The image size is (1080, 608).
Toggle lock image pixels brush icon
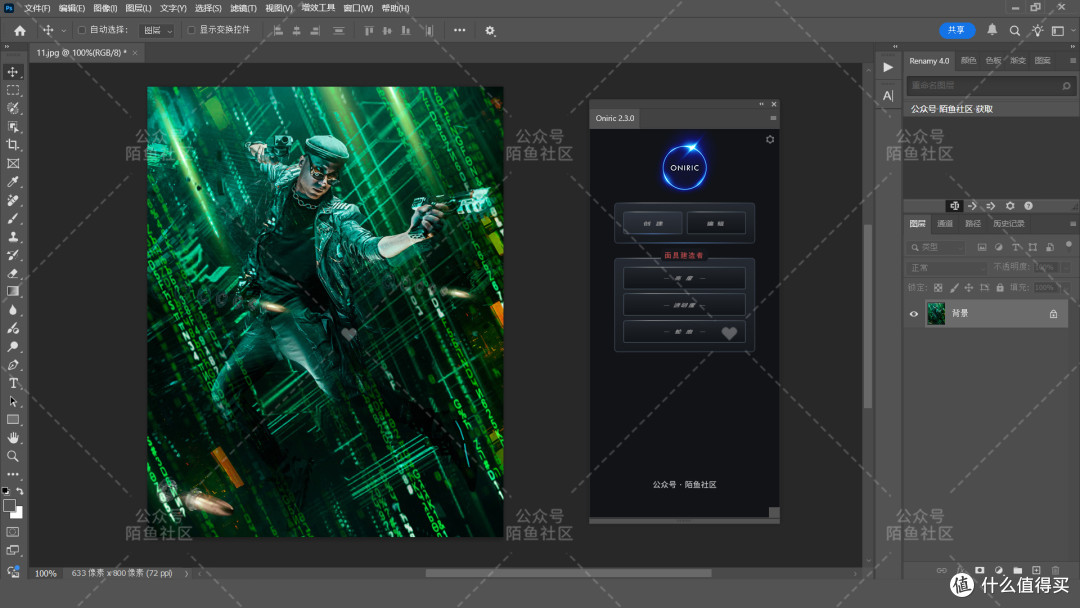click(x=954, y=288)
